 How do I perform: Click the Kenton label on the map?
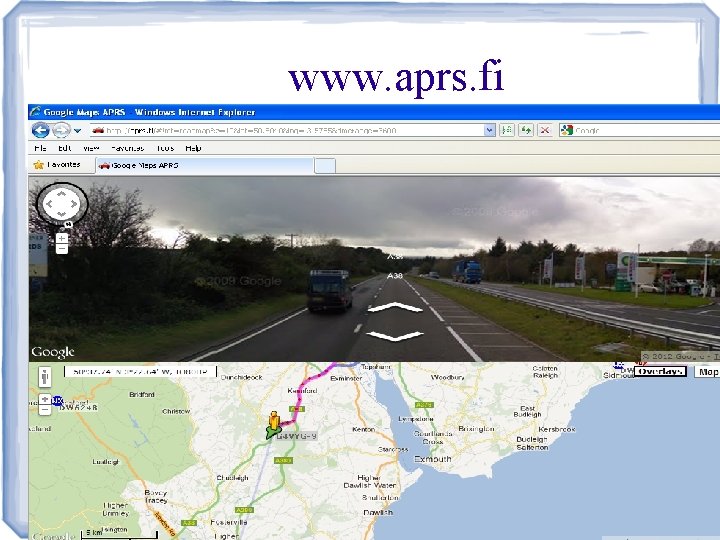(x=363, y=429)
